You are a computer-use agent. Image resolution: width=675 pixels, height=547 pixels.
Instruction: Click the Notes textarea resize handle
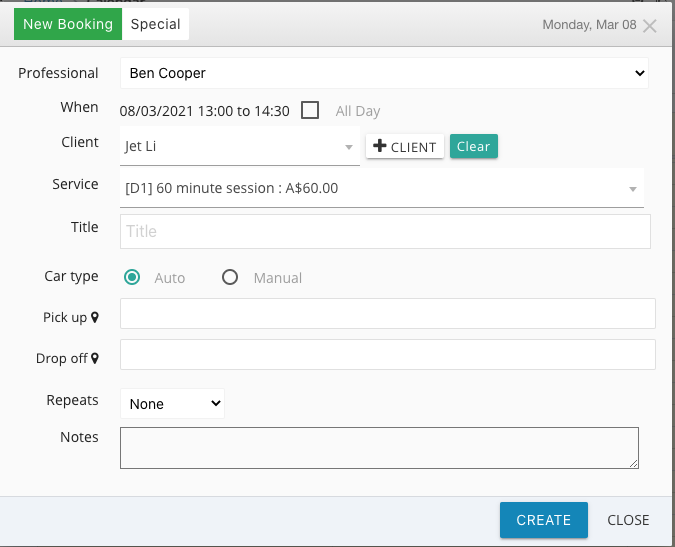(x=633, y=464)
